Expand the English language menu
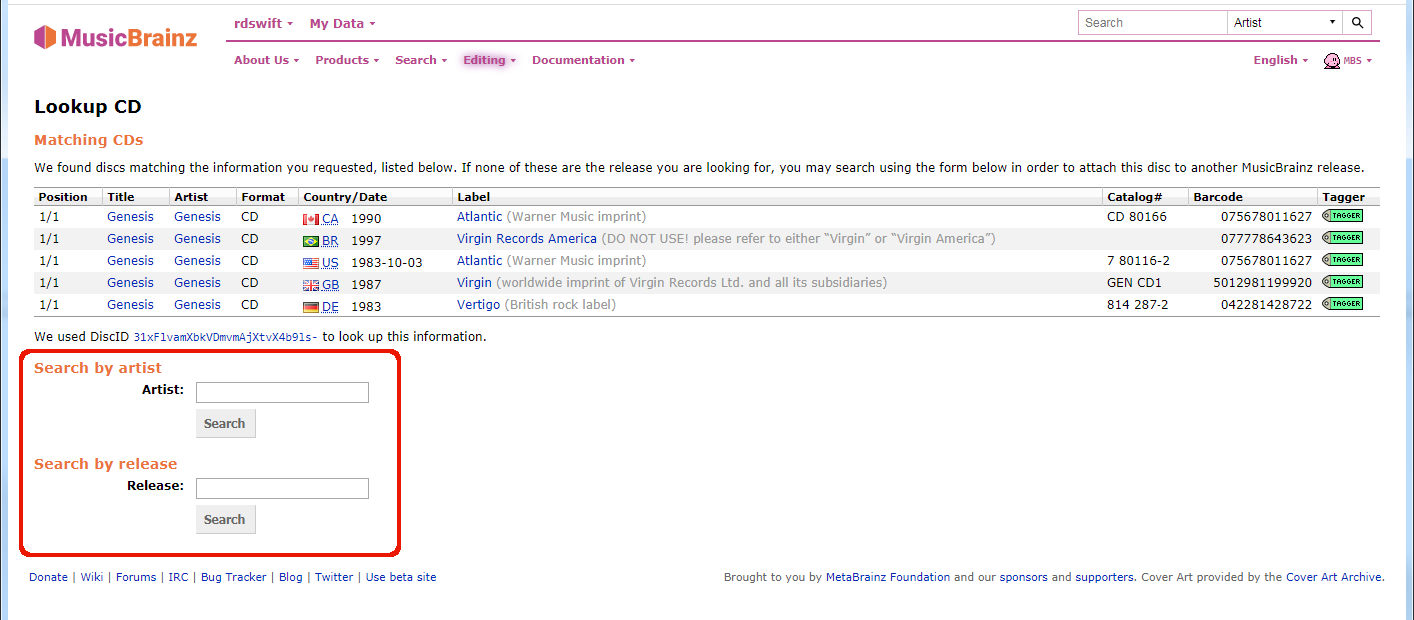The width and height of the screenshot is (1414, 620). click(x=1281, y=60)
